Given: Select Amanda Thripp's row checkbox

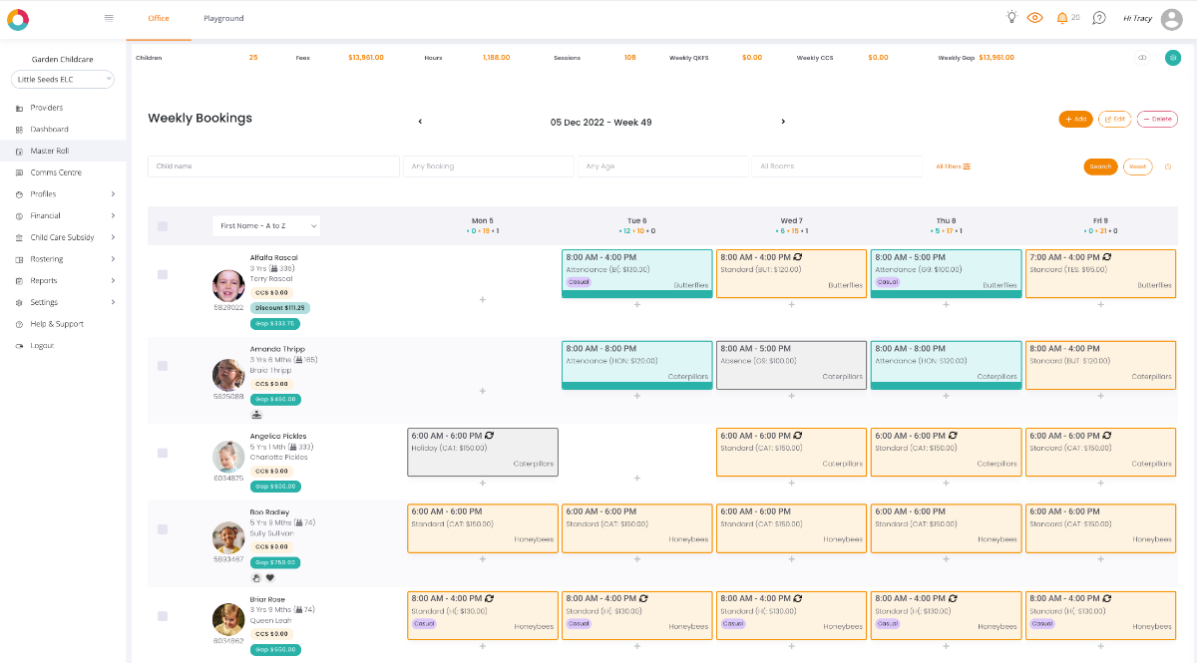Looking at the screenshot, I should point(163,366).
